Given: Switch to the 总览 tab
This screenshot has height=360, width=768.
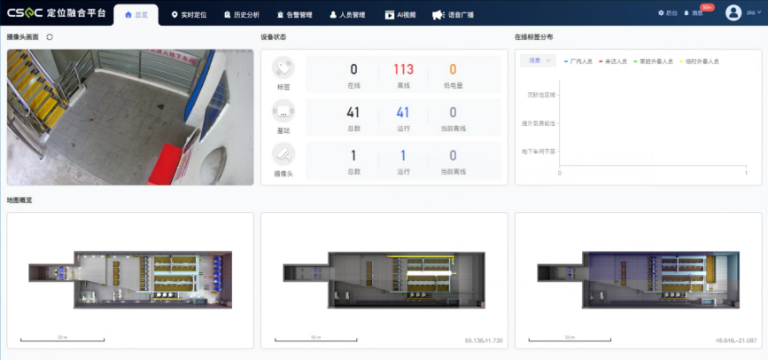Looking at the screenshot, I should pyautogui.click(x=136, y=15).
